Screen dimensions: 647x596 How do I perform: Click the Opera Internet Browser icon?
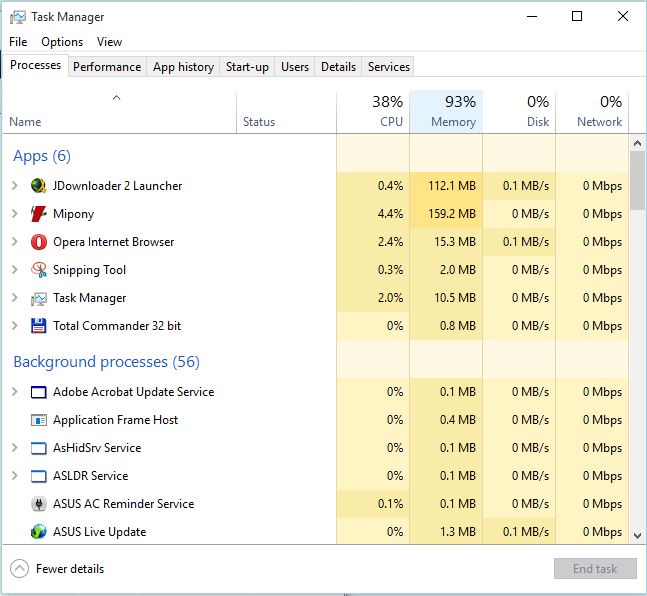point(38,242)
